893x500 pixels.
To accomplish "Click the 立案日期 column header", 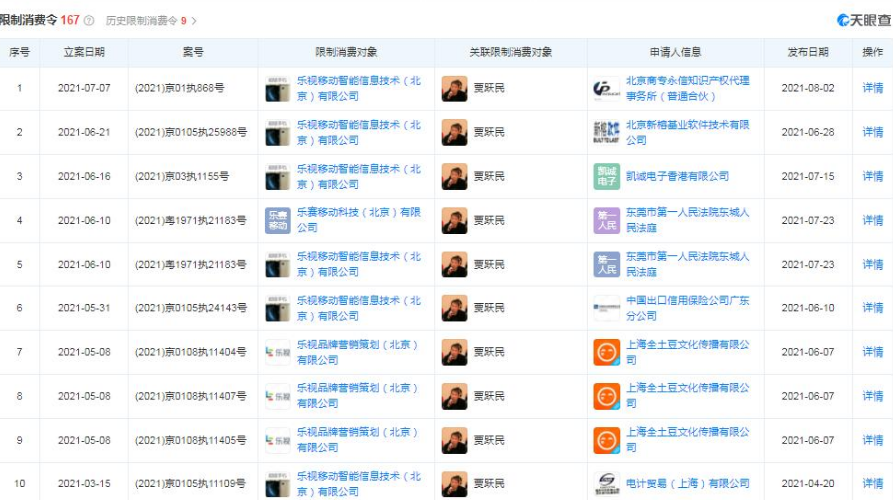I will pyautogui.click(x=84, y=52).
